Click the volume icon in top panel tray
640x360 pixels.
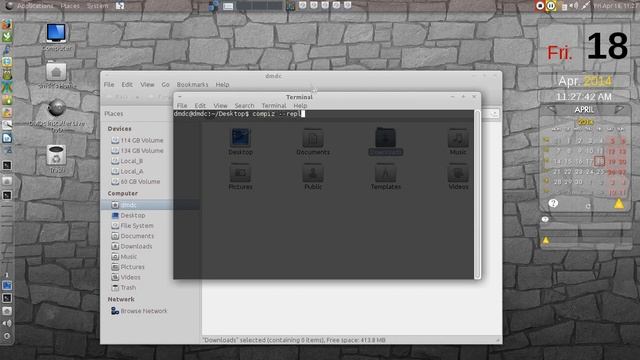[574, 6]
